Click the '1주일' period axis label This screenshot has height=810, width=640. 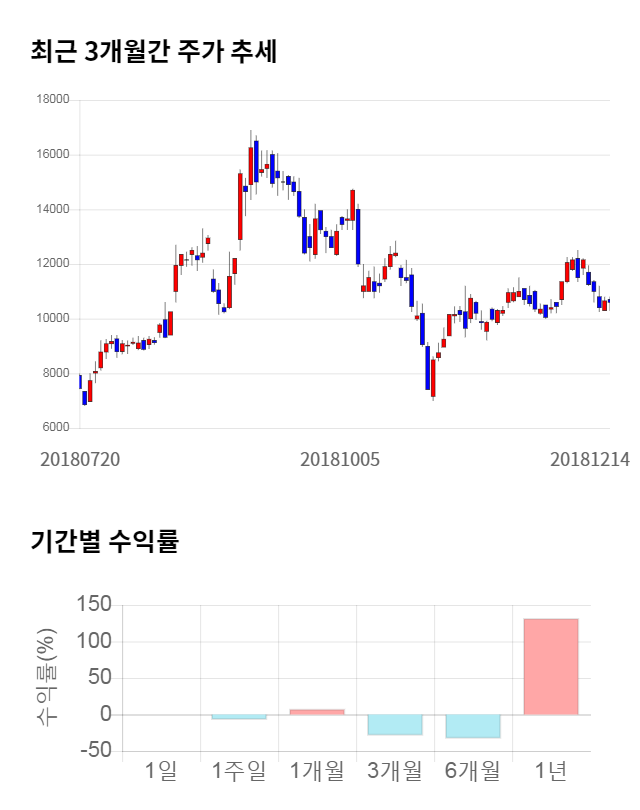tap(239, 771)
